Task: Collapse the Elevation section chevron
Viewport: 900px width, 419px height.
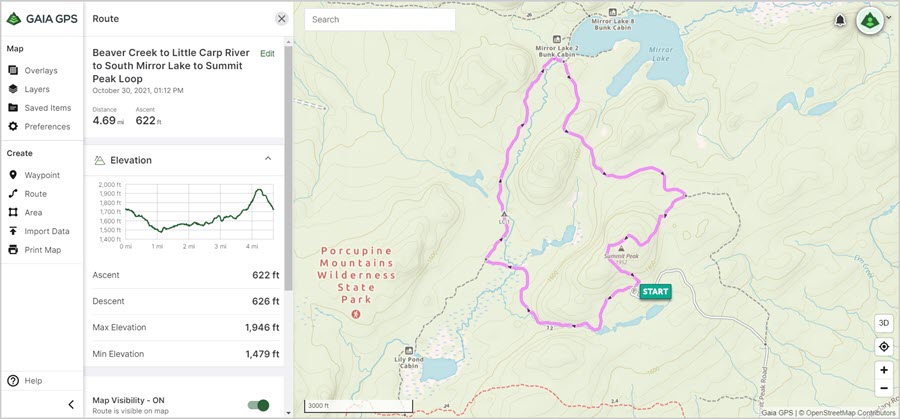Action: coord(268,159)
